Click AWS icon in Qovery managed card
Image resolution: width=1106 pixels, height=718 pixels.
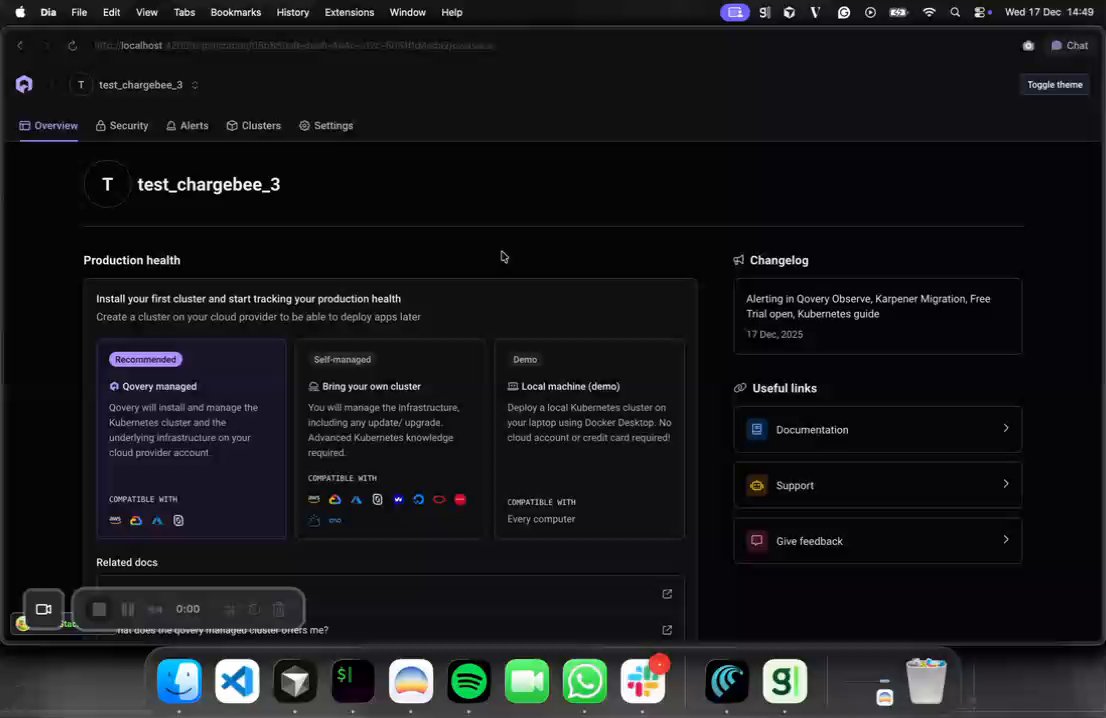pos(115,521)
